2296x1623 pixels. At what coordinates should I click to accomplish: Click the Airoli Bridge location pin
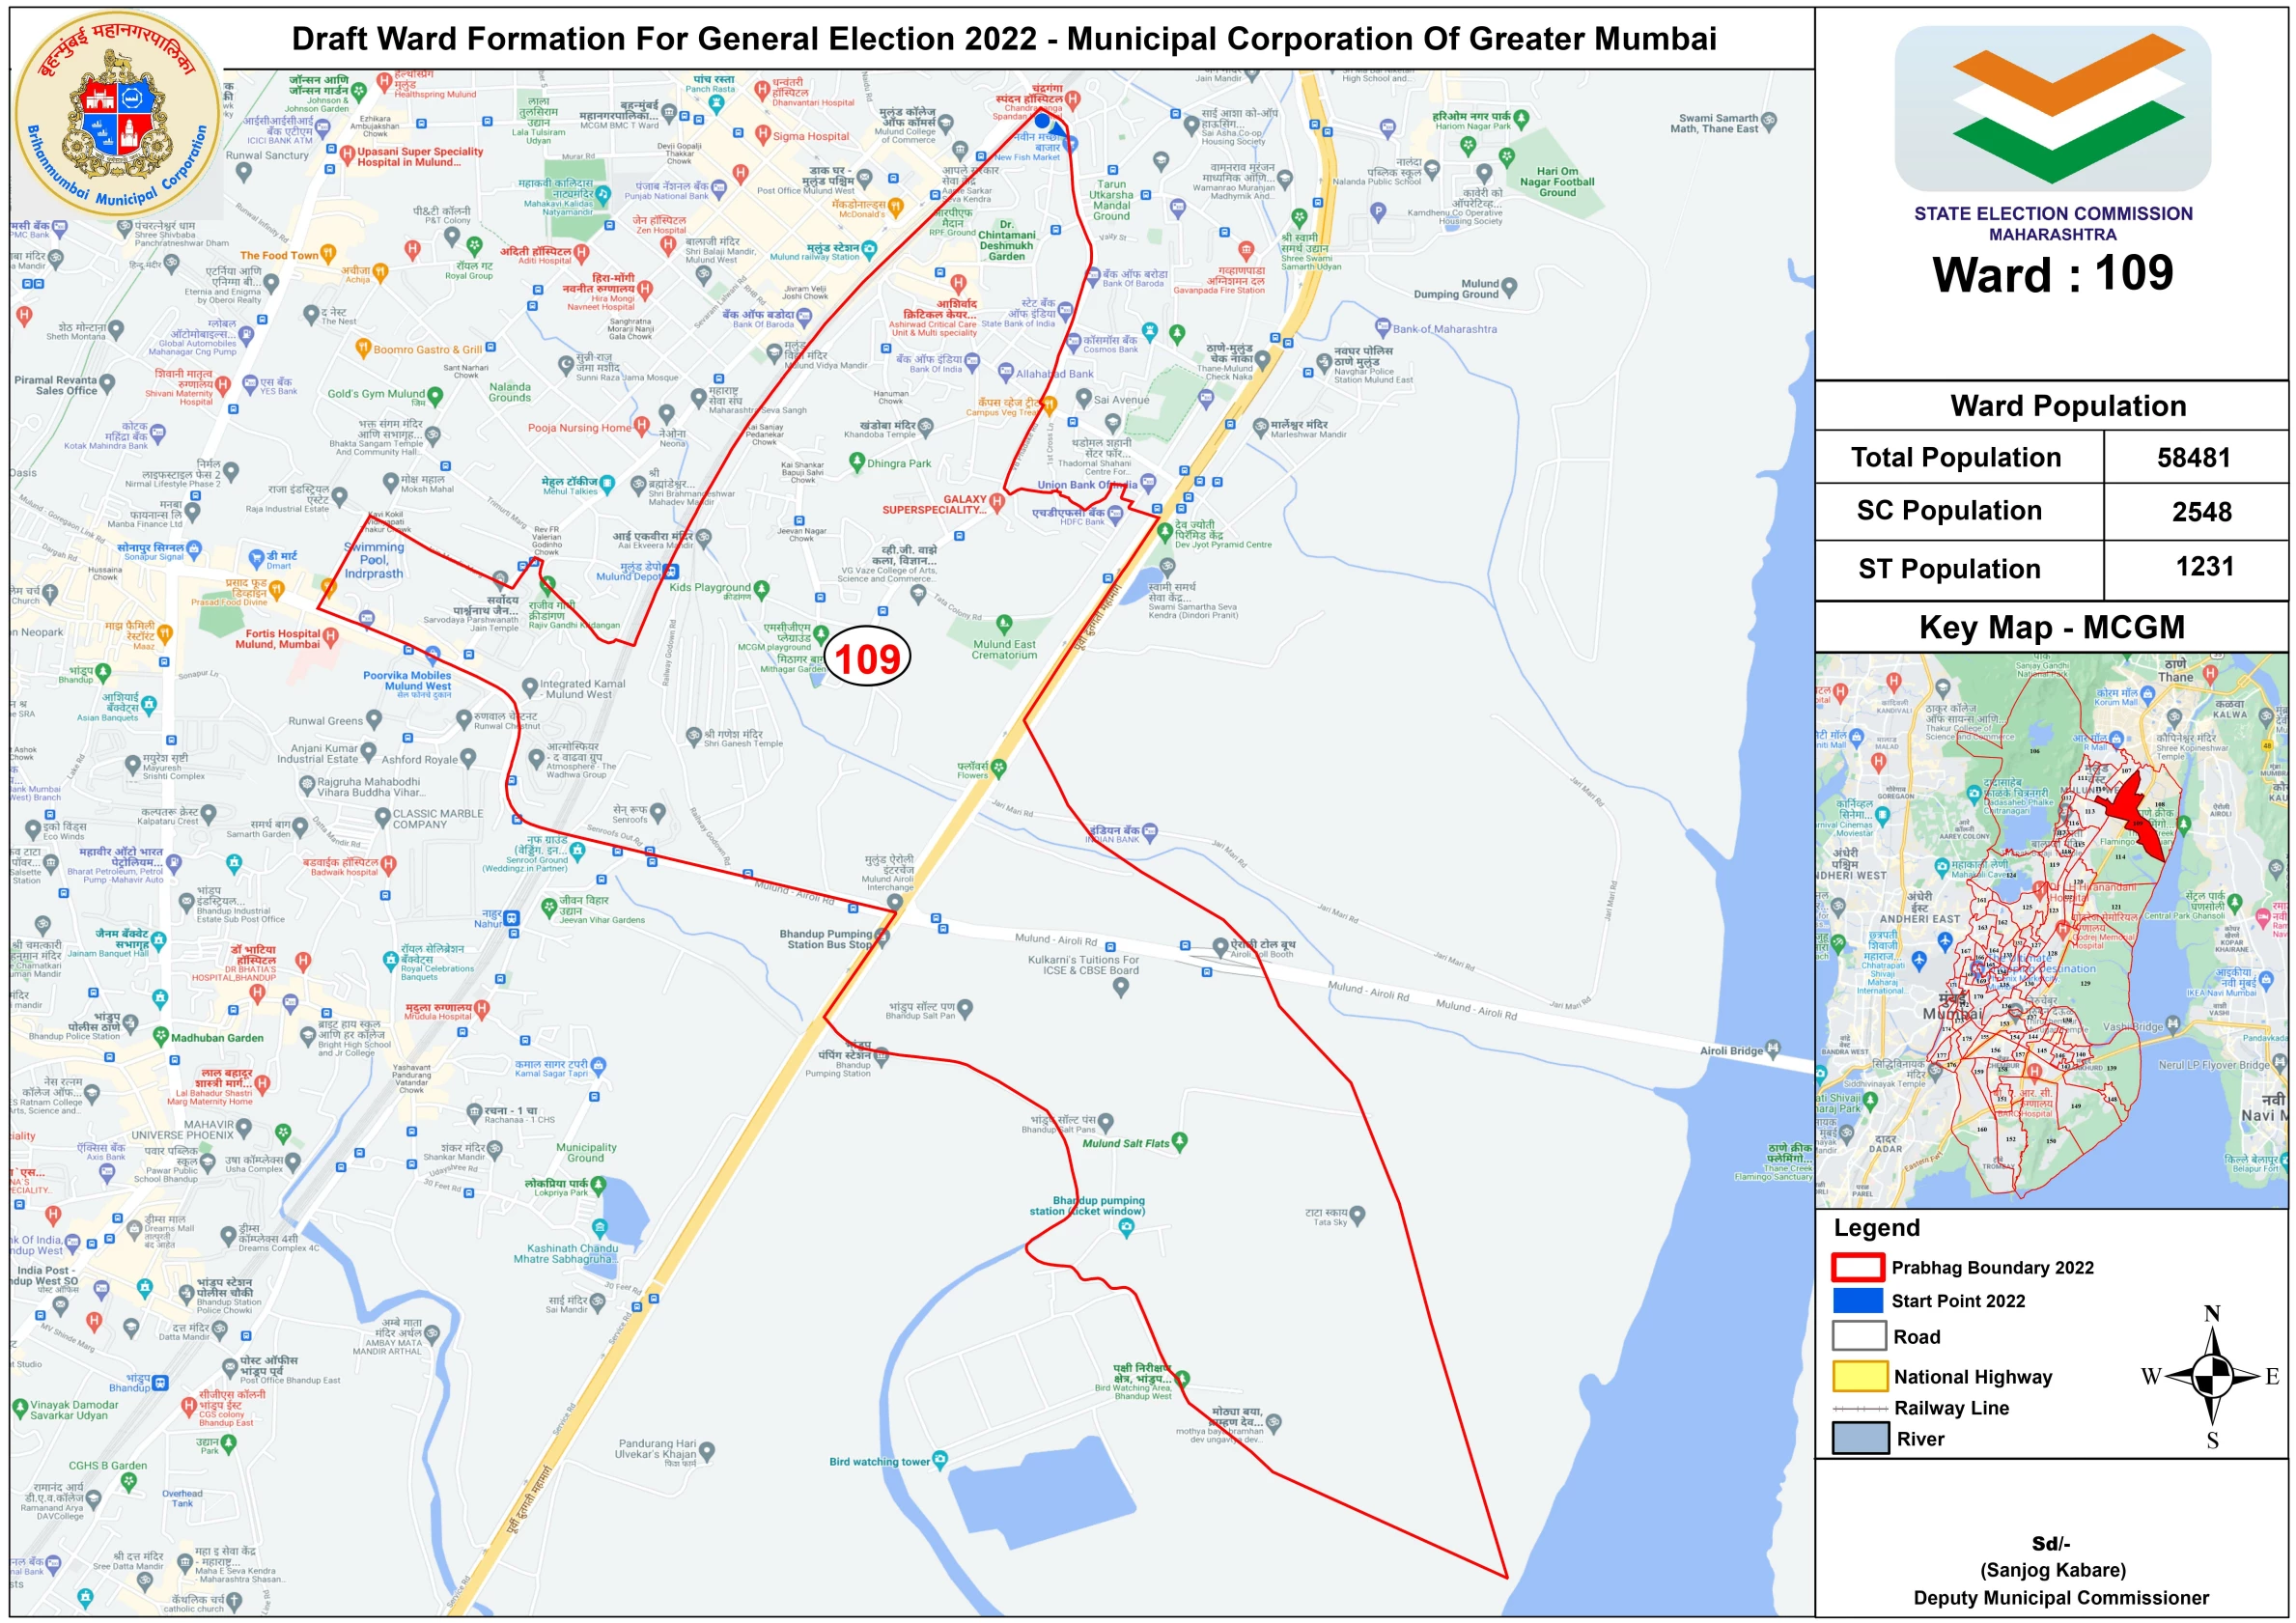[1772, 1049]
